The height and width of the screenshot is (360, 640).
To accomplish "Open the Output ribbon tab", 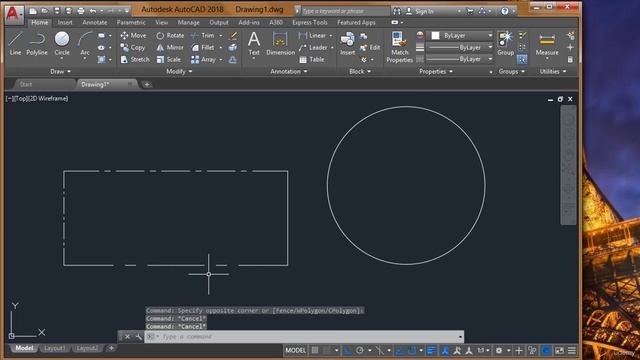I will (x=219, y=22).
